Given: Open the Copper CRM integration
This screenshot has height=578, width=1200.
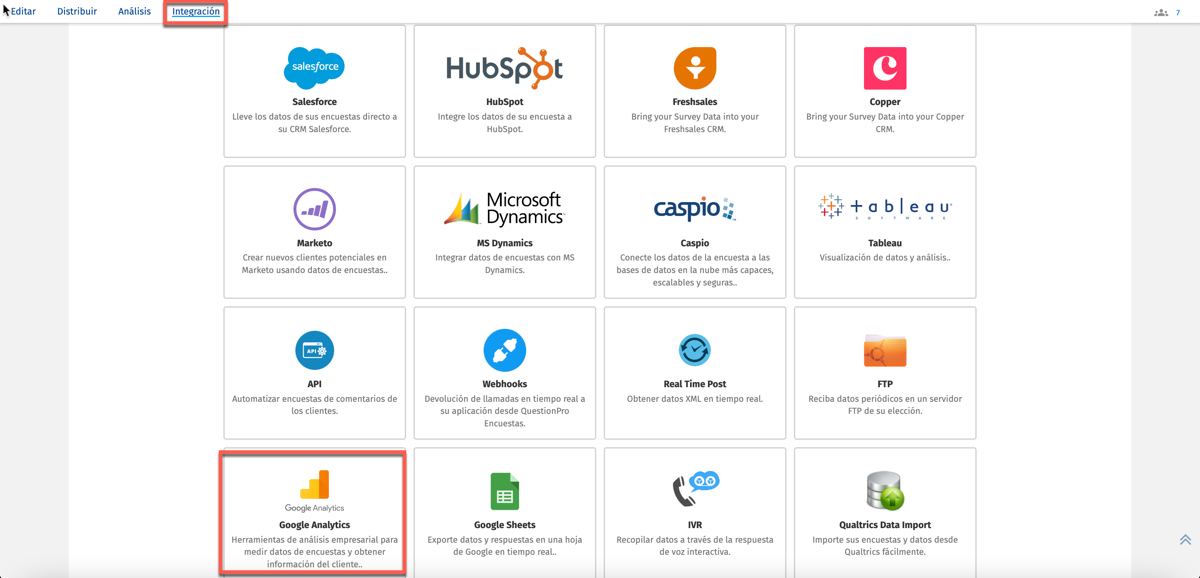Looking at the screenshot, I should pyautogui.click(x=884, y=91).
